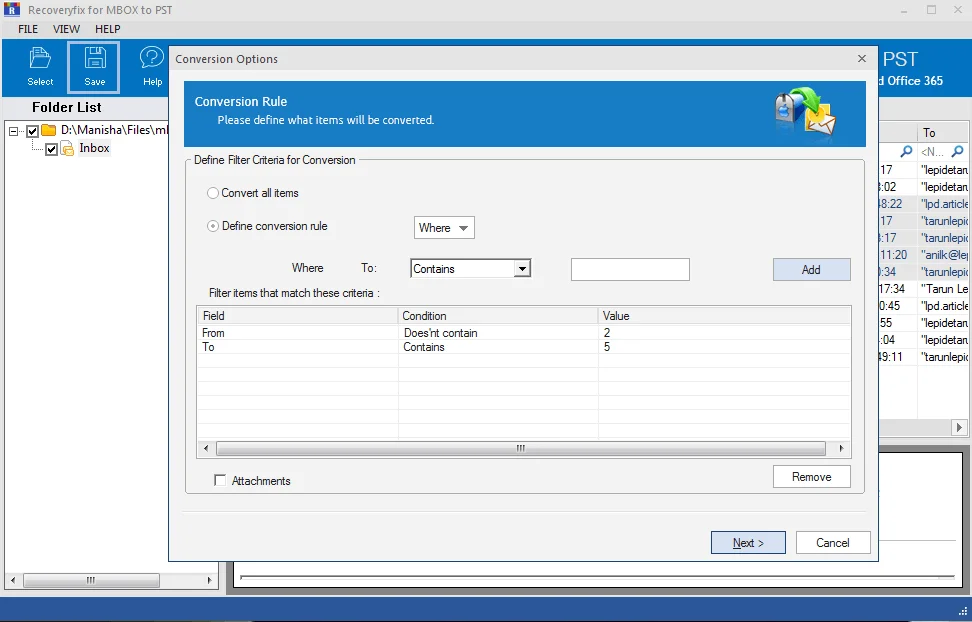The image size is (972, 622).
Task: Click the criteria list horizontal scrollbar thumb
Action: coord(521,448)
